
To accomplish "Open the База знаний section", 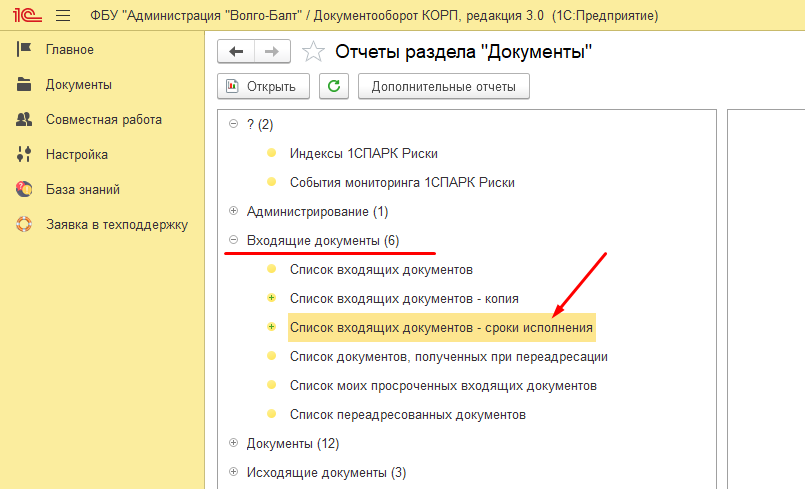I will point(82,189).
